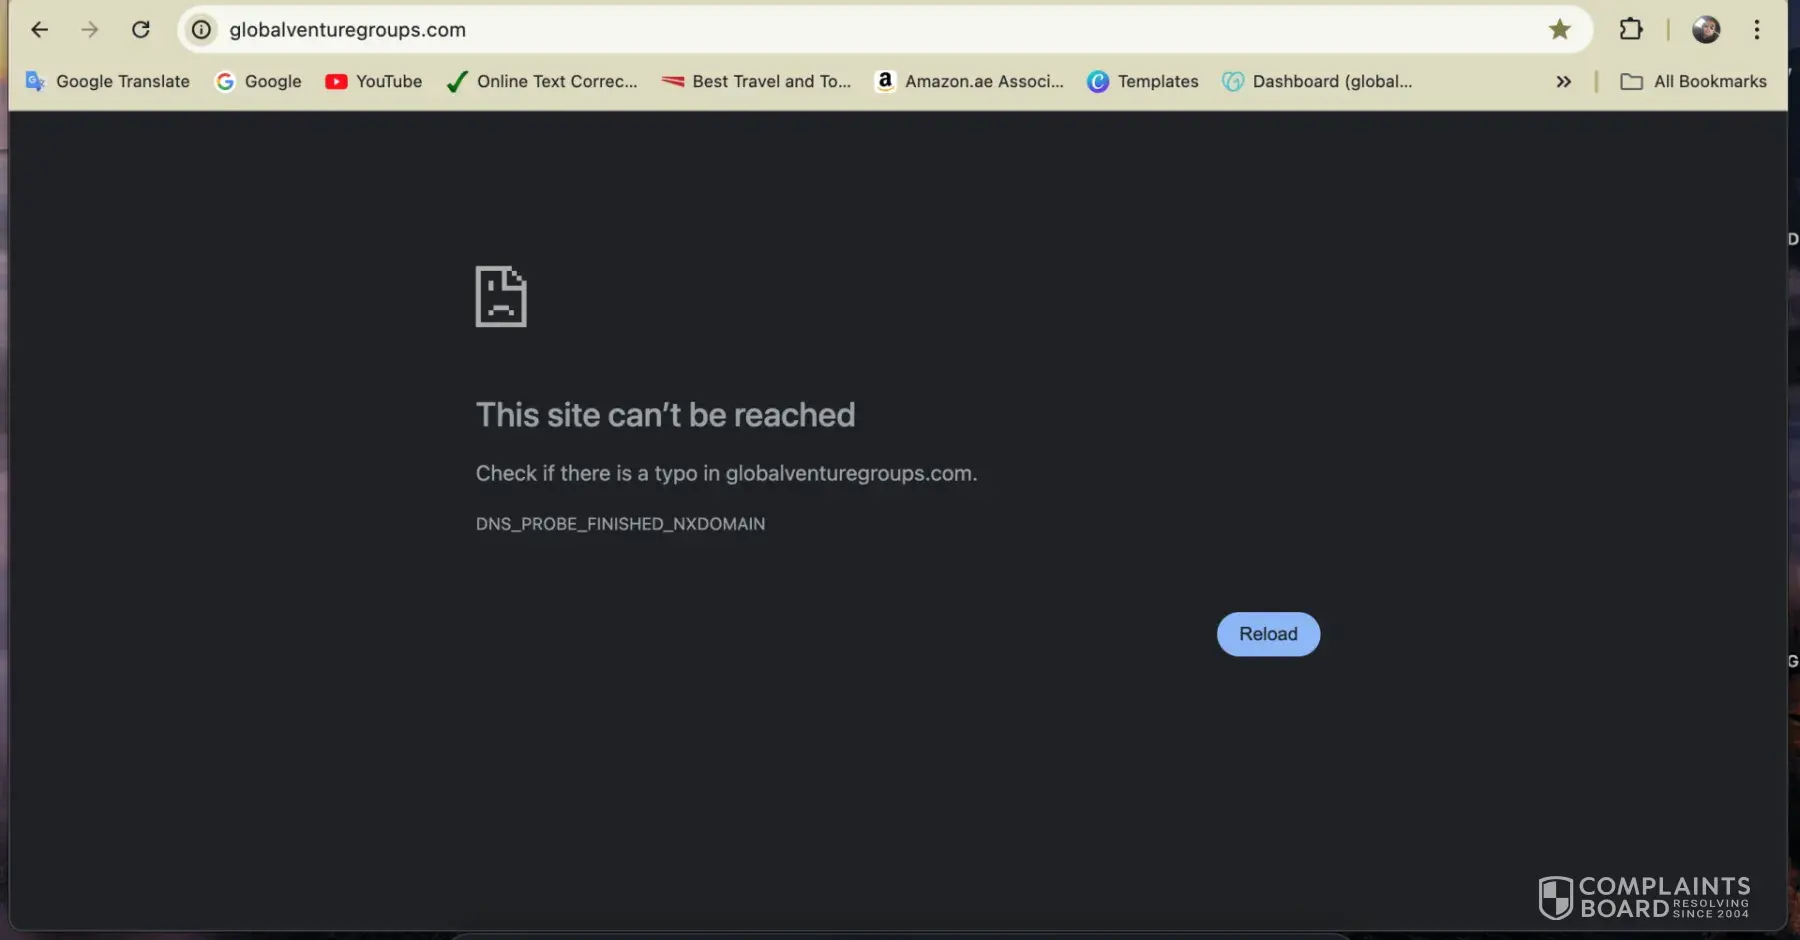
Task: Open the Templates bookmark
Action: (x=1143, y=82)
